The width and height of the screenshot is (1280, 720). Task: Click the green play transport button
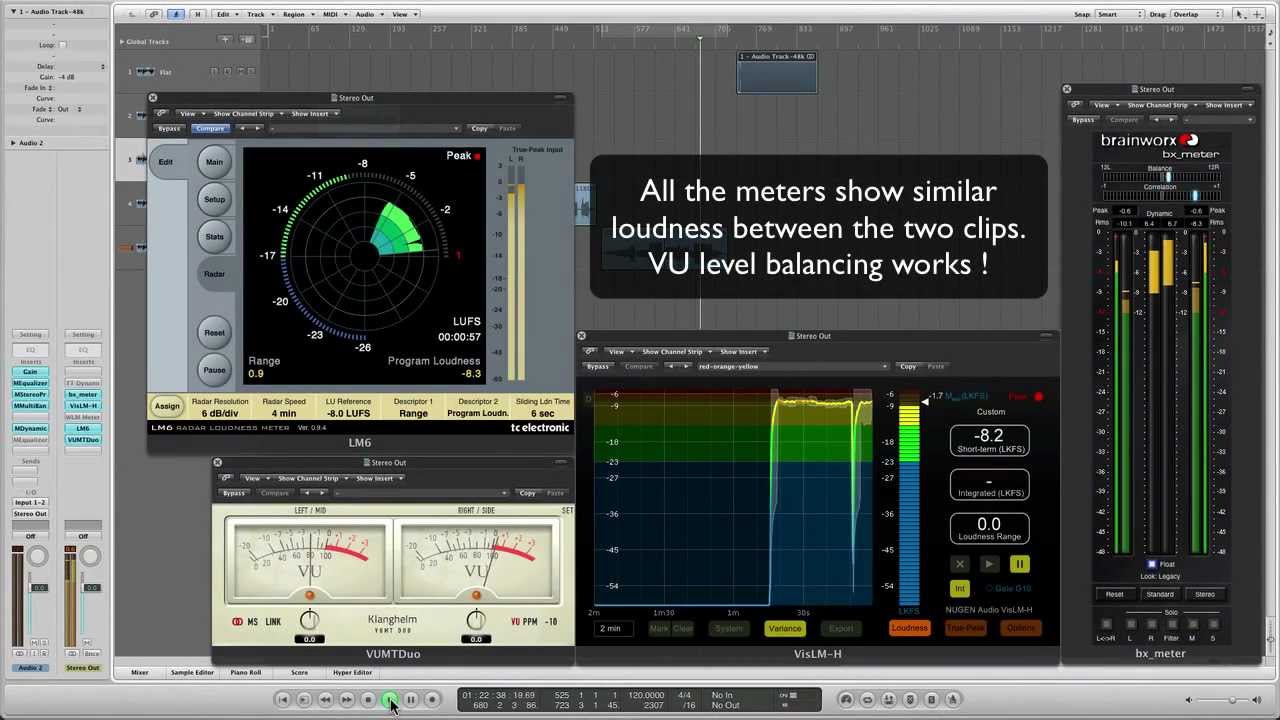click(x=389, y=699)
